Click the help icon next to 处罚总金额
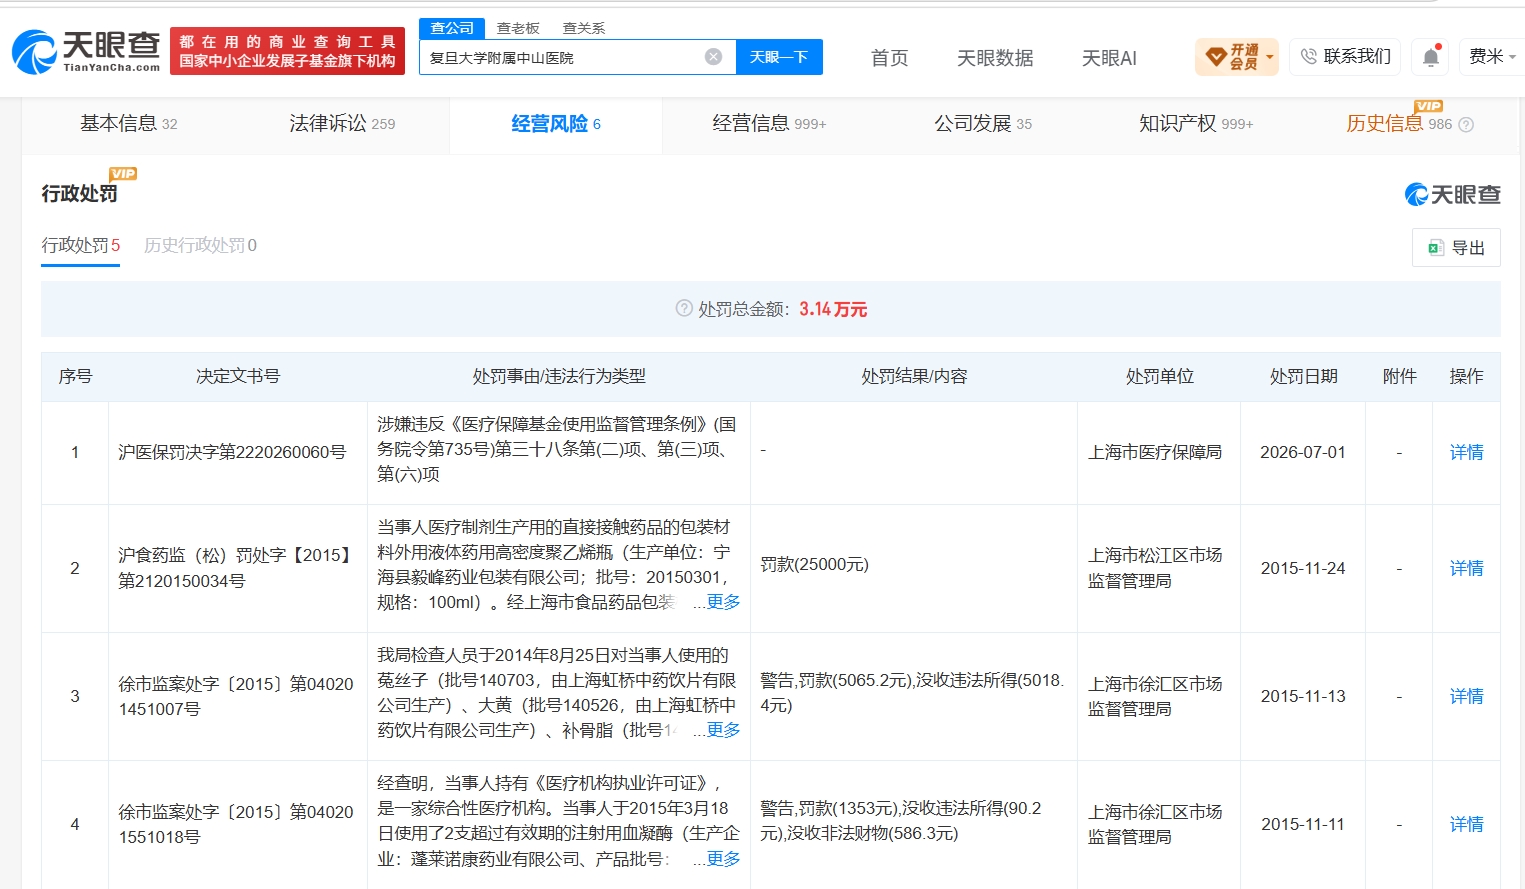 click(x=684, y=309)
